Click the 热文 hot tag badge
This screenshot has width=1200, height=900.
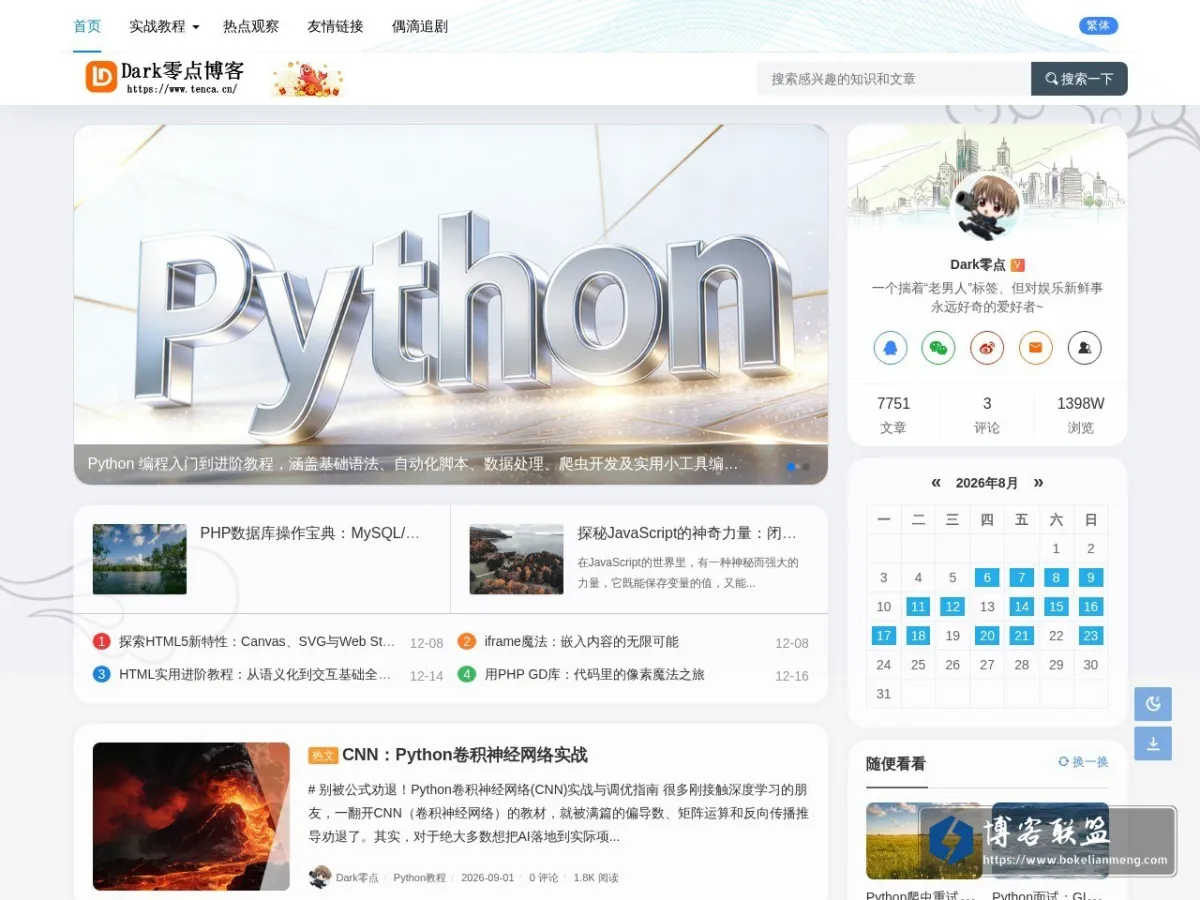point(323,756)
